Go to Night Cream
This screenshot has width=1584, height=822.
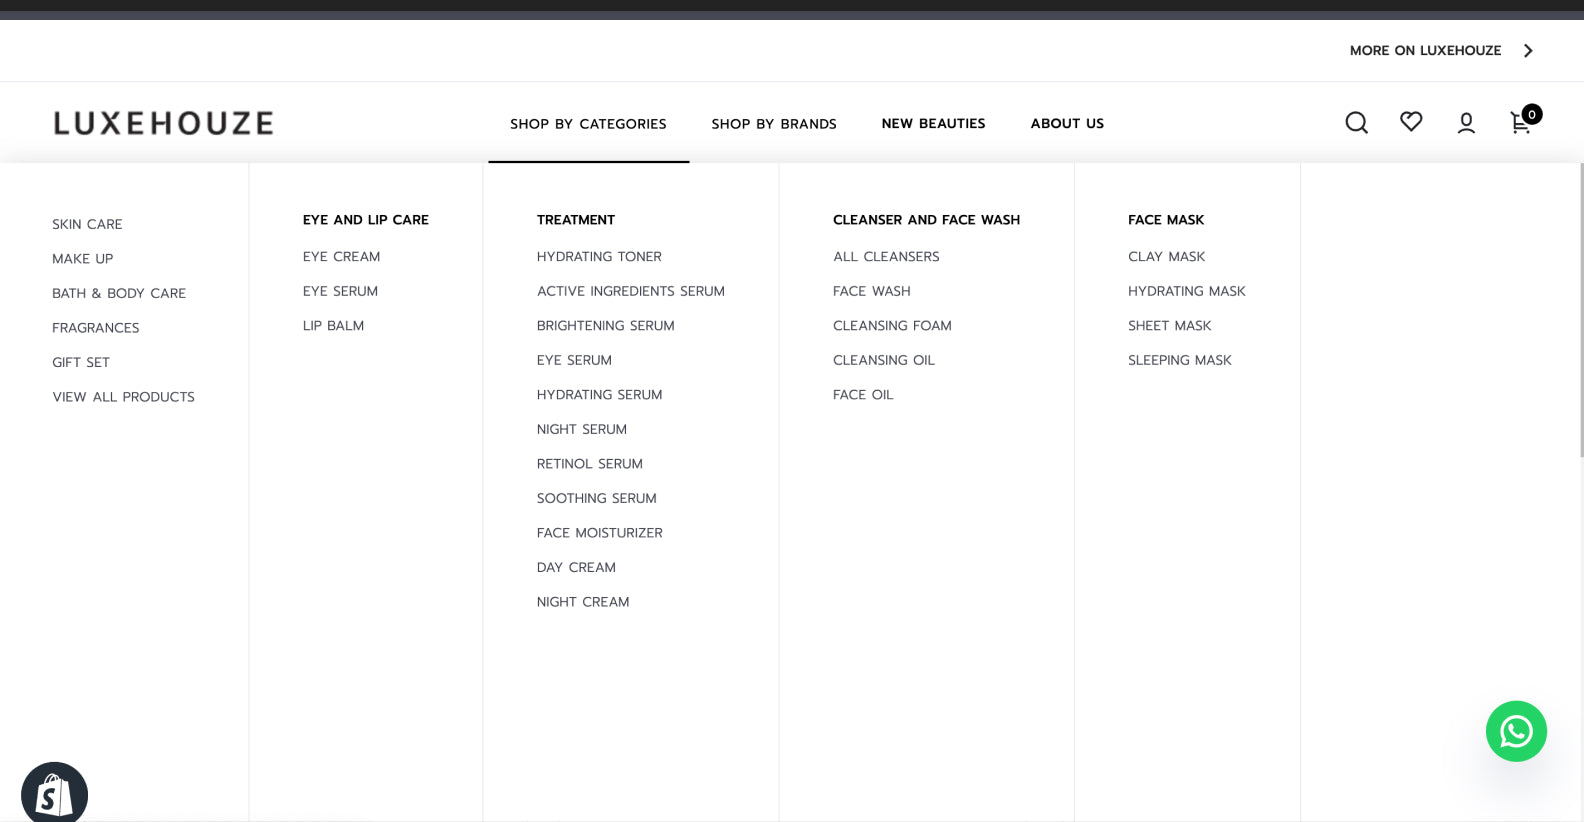[x=583, y=602]
